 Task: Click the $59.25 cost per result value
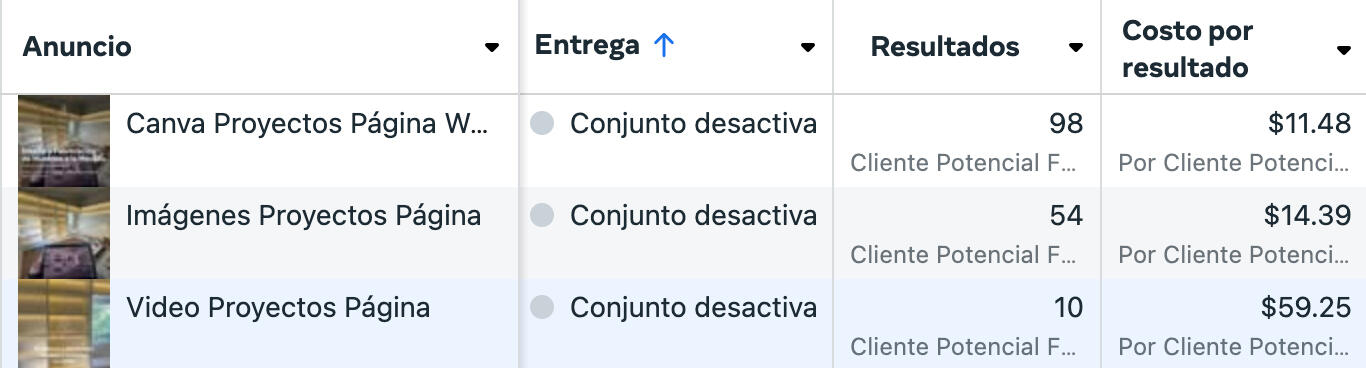point(1307,308)
